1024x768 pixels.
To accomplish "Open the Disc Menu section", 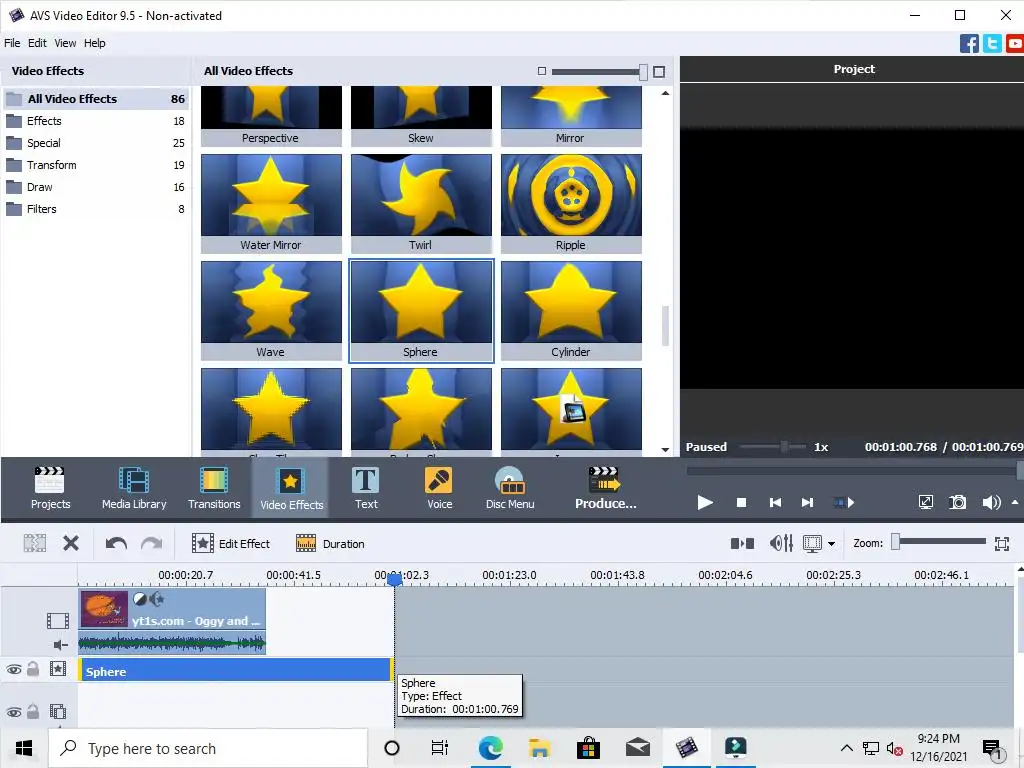I will click(x=510, y=488).
